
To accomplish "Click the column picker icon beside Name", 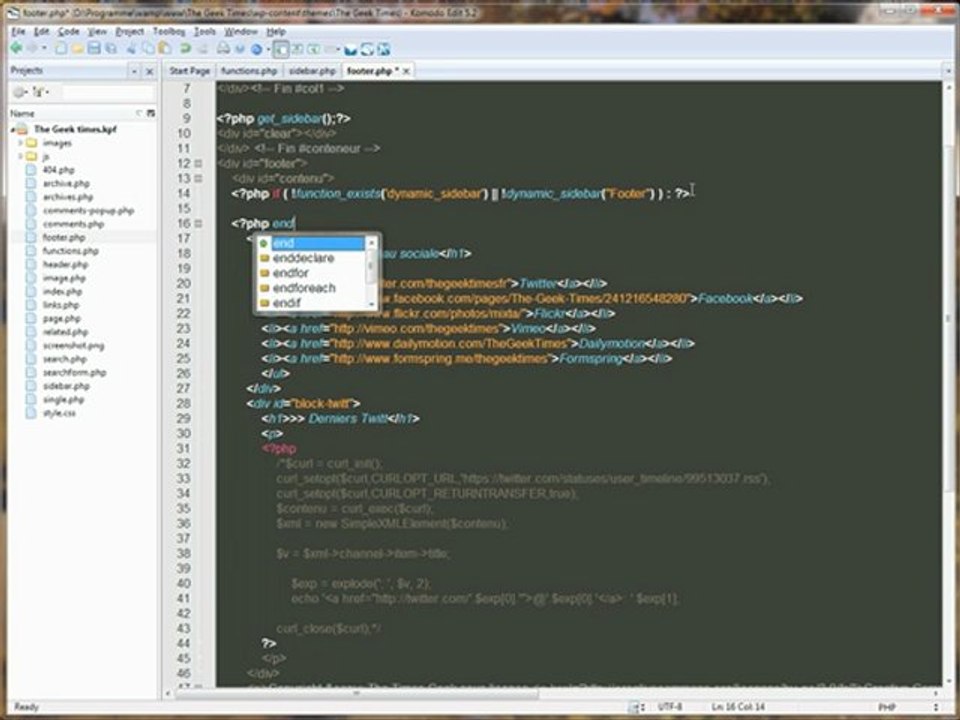I will click(x=151, y=113).
